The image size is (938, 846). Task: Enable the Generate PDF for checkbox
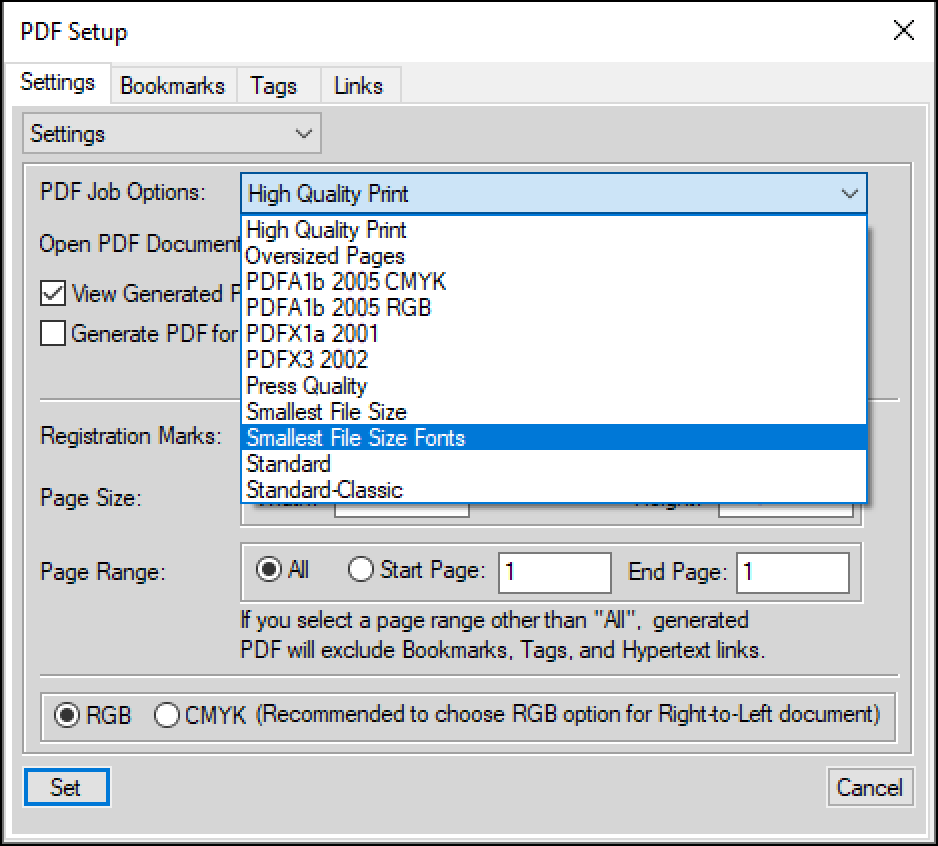click(53, 333)
